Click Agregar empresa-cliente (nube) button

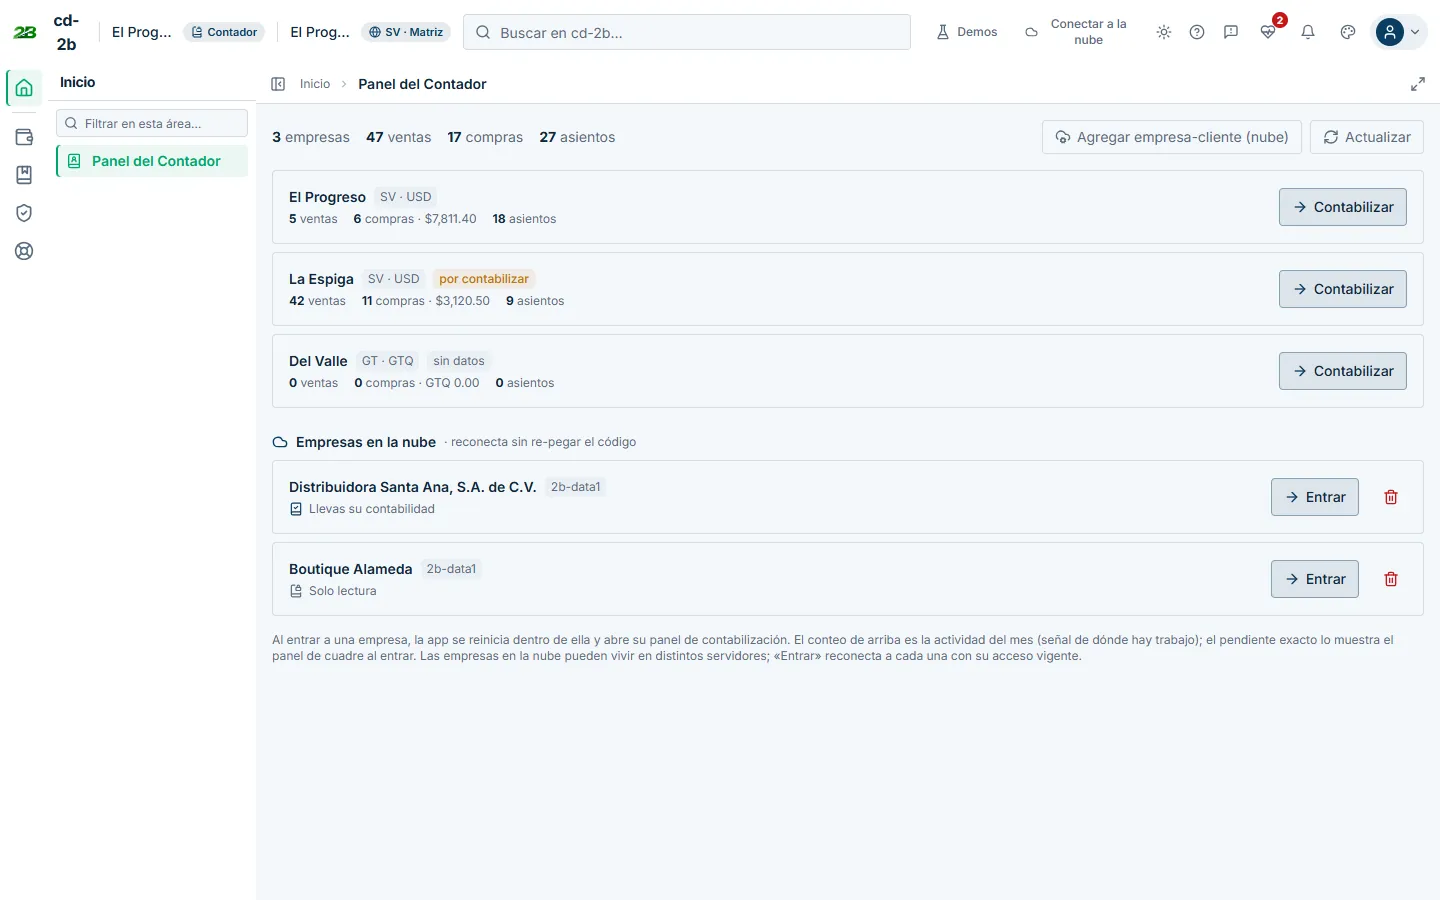pos(1172,137)
